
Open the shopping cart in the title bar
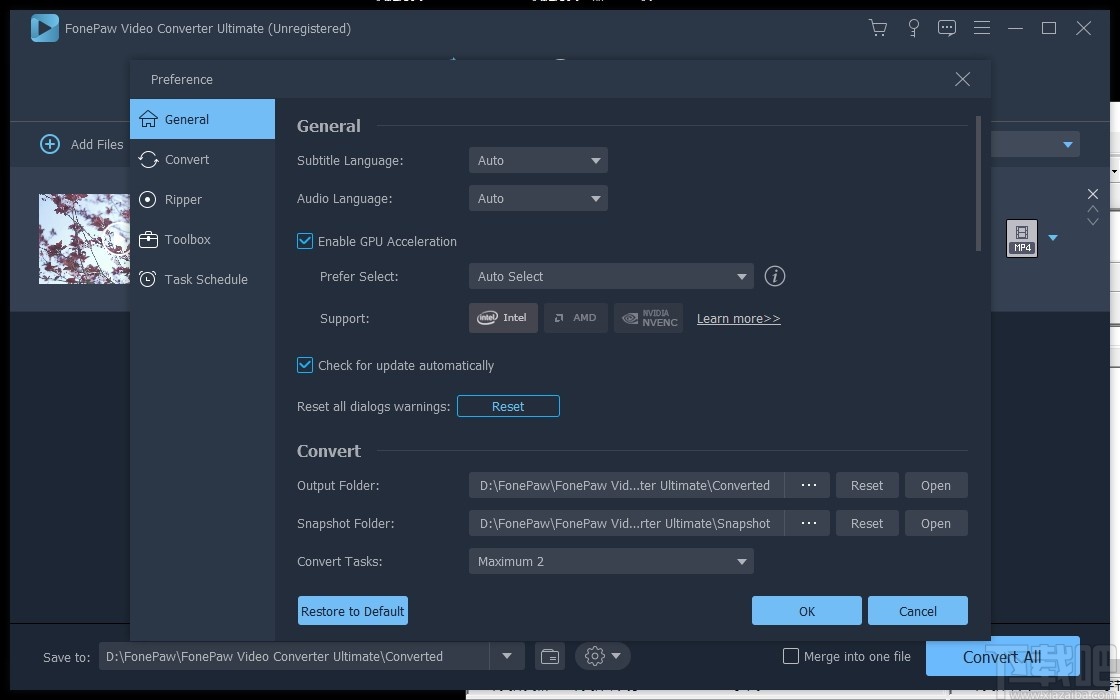(878, 28)
